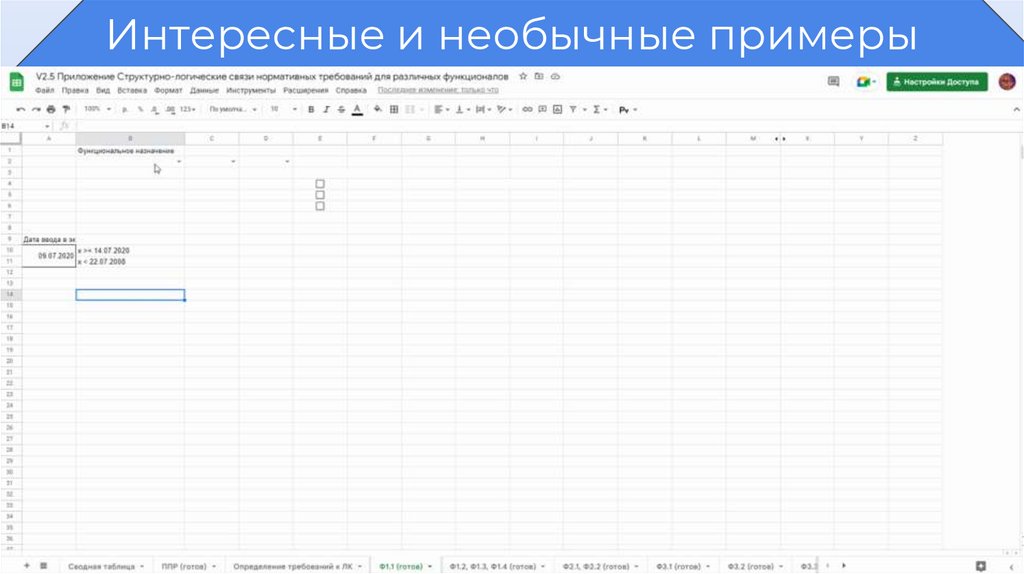Open the text rotation dropdown

tap(504, 110)
